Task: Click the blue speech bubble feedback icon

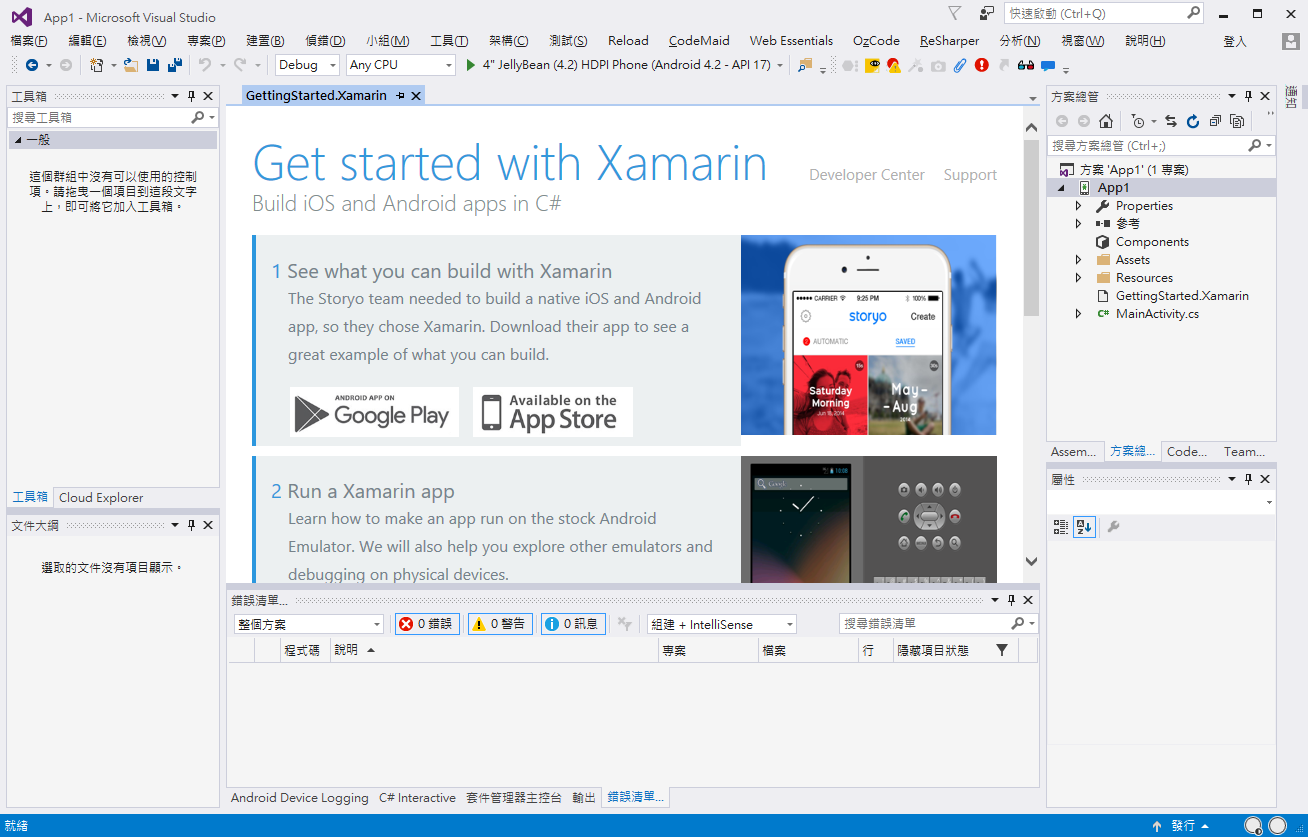Action: (1048, 65)
